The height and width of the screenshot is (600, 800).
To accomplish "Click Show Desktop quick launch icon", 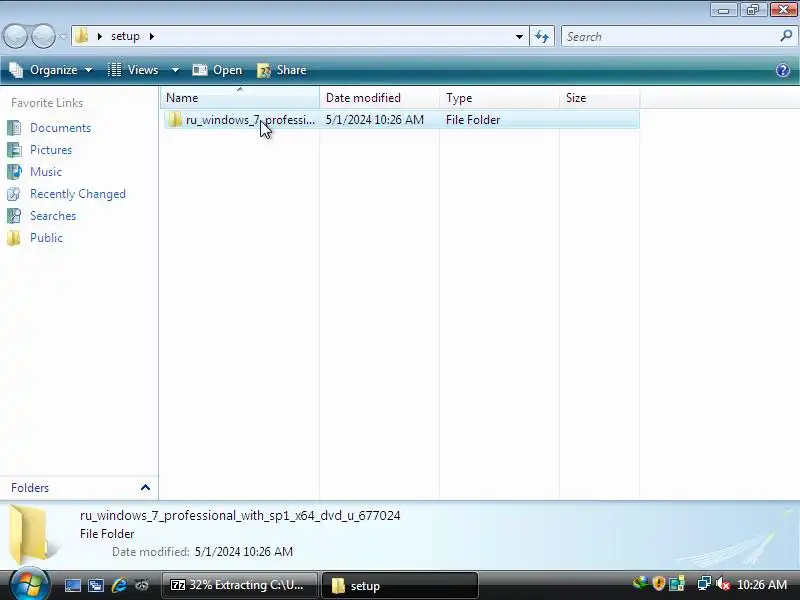I will pyautogui.click(x=72, y=585).
